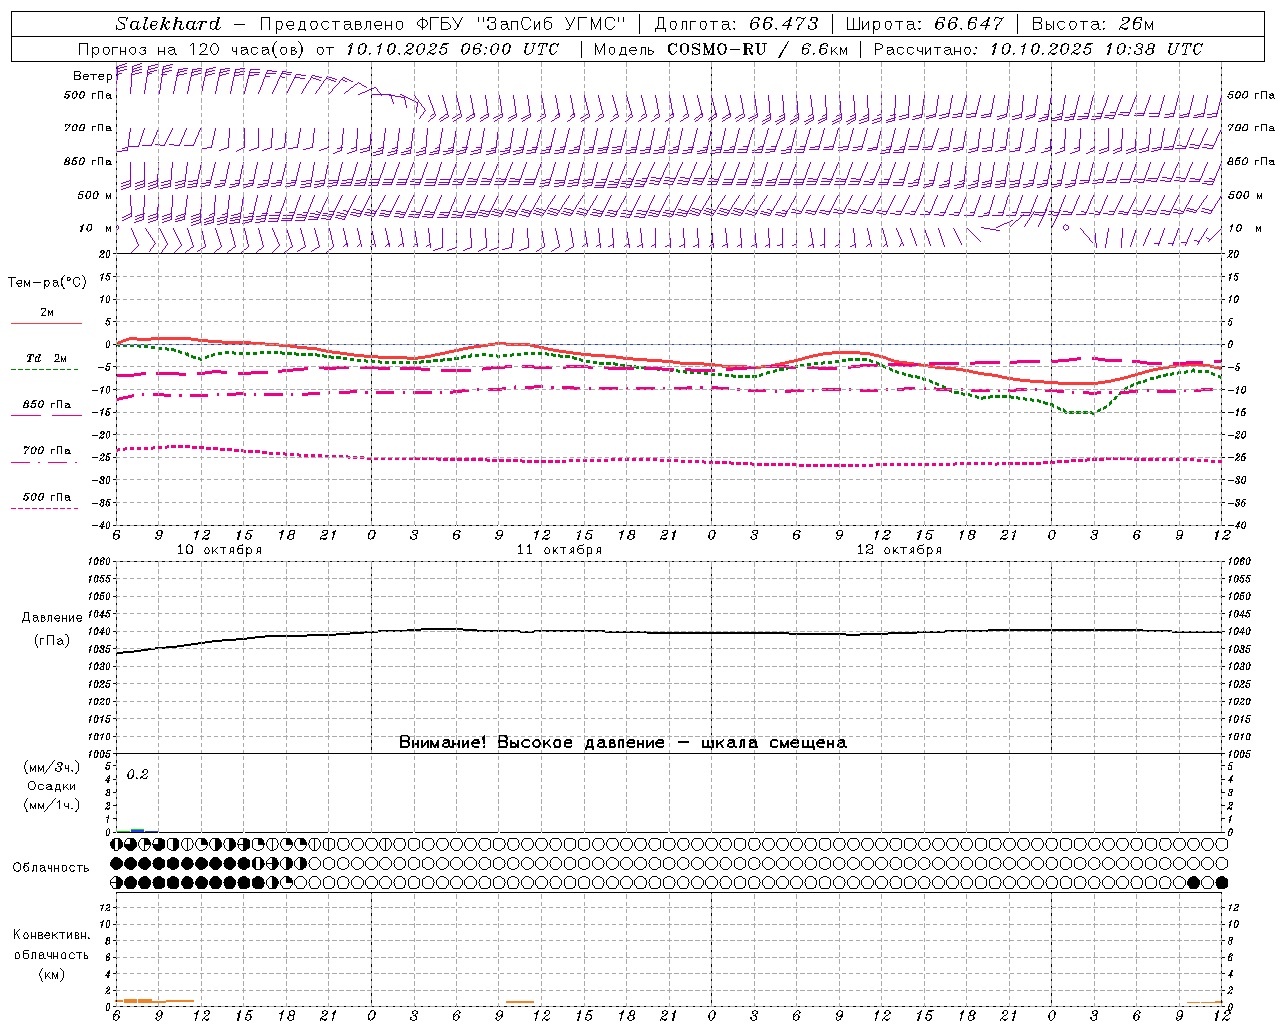Click the 12 октября date label
The width and height of the screenshot is (1280, 1024).
click(x=899, y=549)
